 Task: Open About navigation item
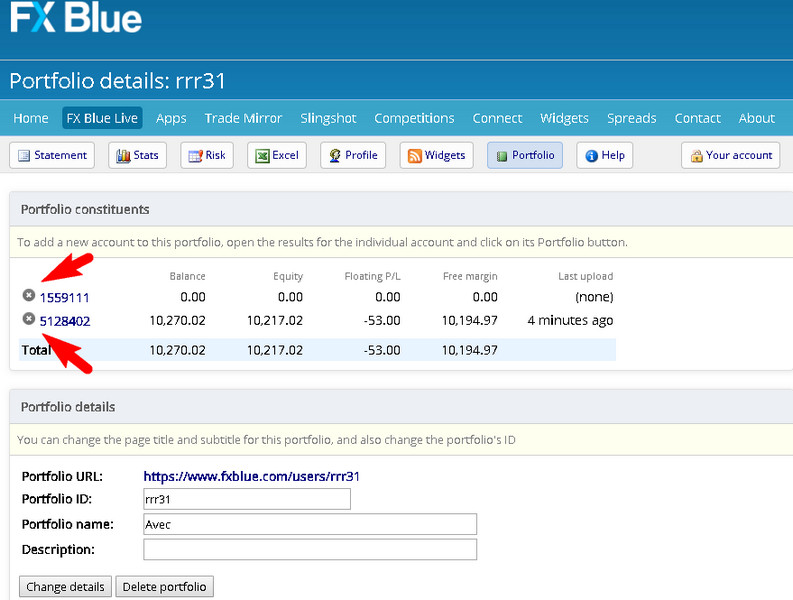tap(757, 118)
